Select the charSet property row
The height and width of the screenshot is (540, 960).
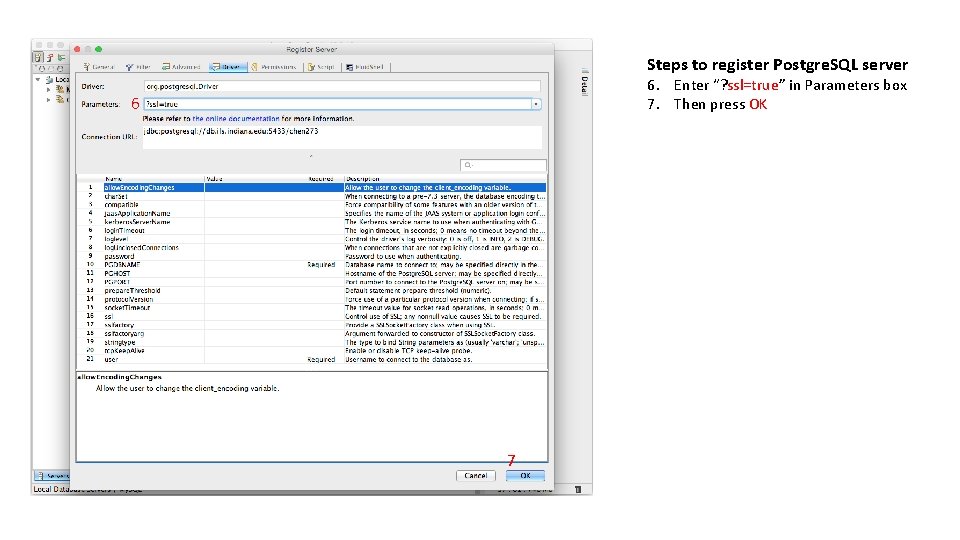[312, 196]
